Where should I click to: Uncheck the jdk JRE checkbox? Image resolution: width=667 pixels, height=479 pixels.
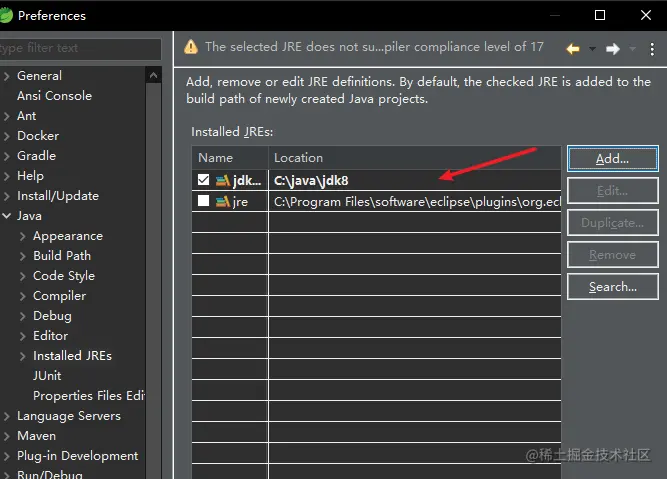click(x=203, y=180)
